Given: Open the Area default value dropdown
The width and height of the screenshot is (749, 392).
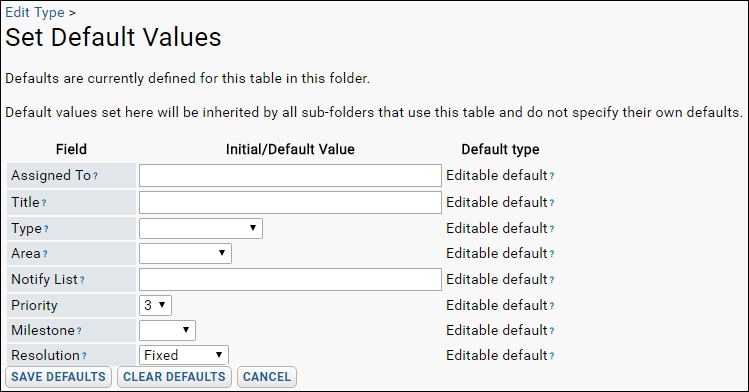Looking at the screenshot, I should [185, 254].
